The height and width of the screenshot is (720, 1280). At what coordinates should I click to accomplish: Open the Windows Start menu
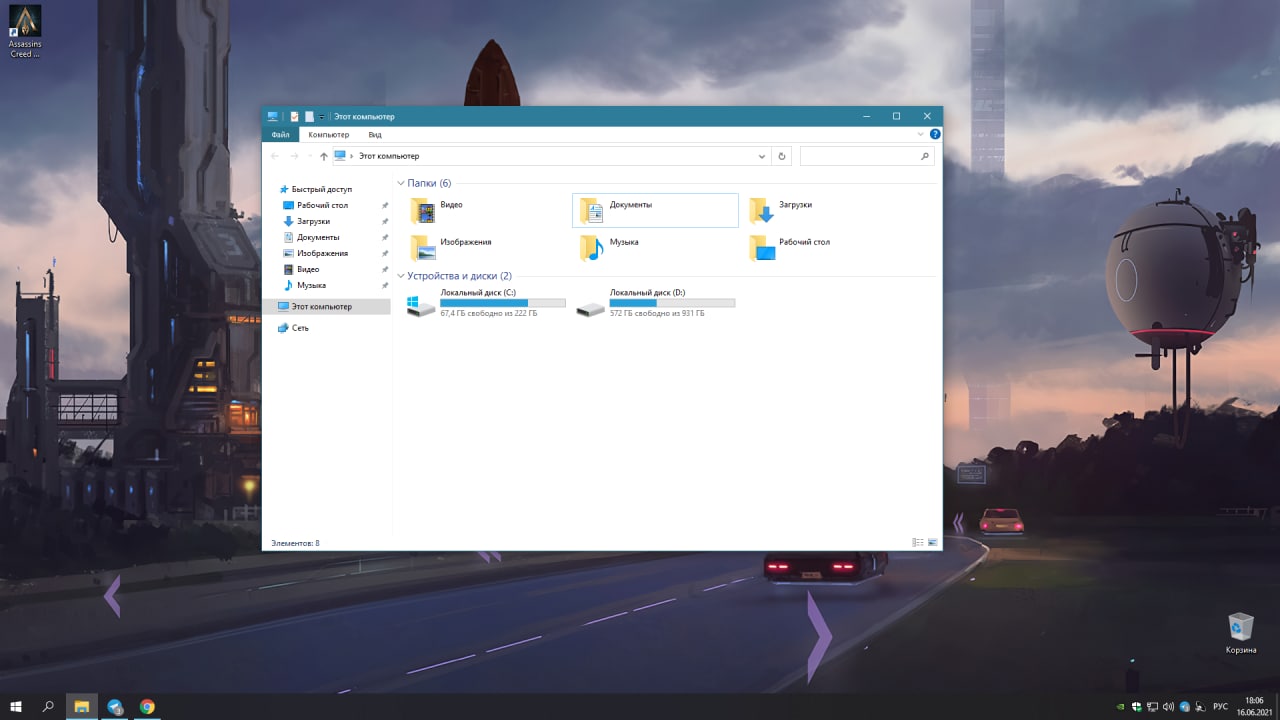(16, 706)
